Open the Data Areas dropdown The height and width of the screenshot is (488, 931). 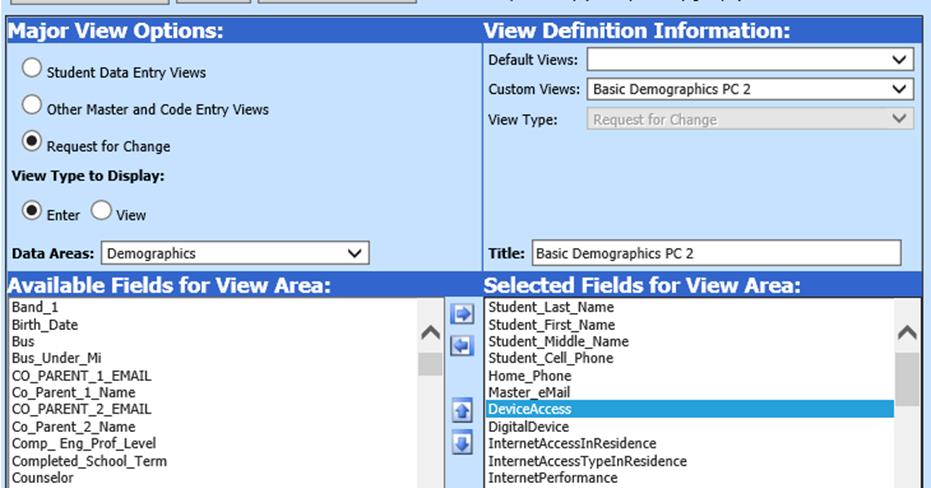pos(237,253)
